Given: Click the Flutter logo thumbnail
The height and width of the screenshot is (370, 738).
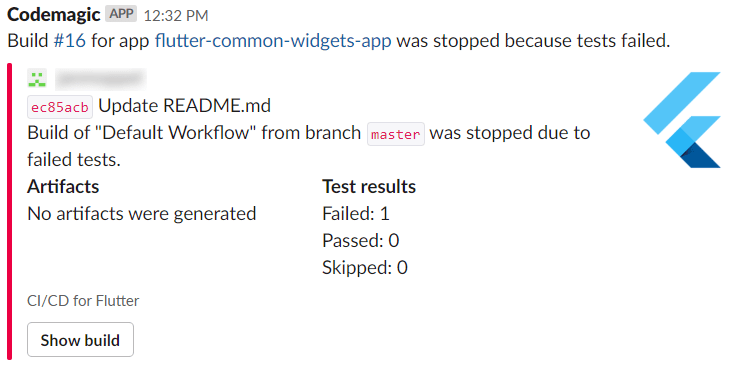Looking at the screenshot, I should [682, 120].
